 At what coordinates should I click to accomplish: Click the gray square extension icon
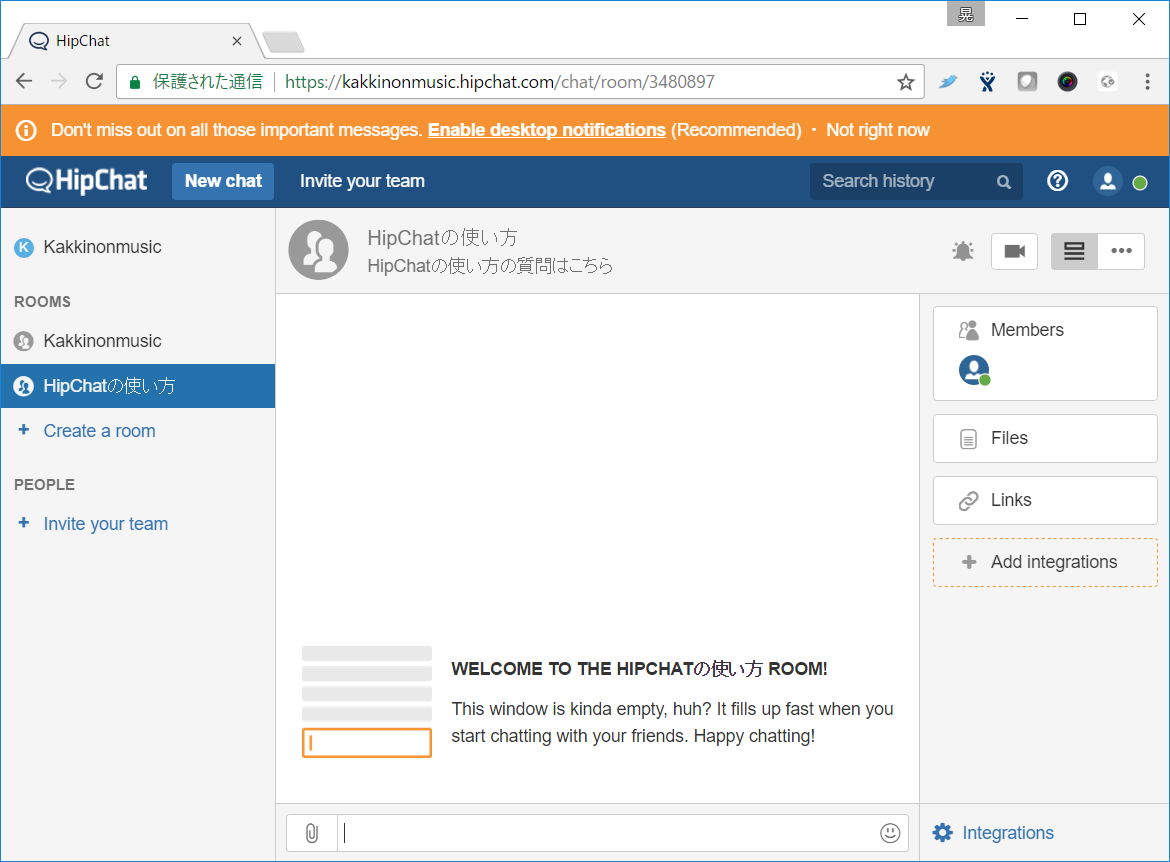(1027, 82)
